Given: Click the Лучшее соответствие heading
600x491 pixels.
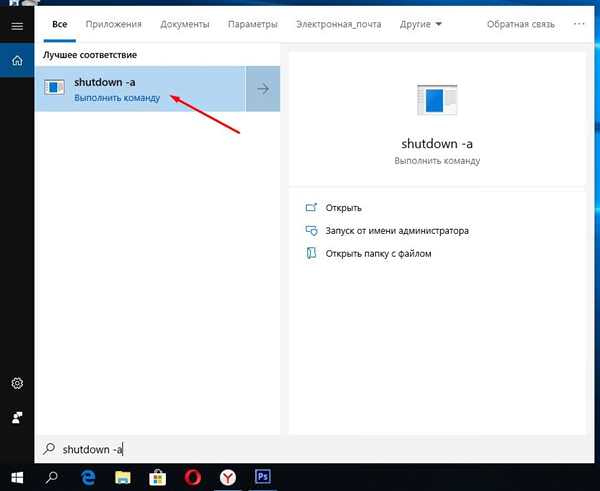Looking at the screenshot, I should tap(90, 55).
